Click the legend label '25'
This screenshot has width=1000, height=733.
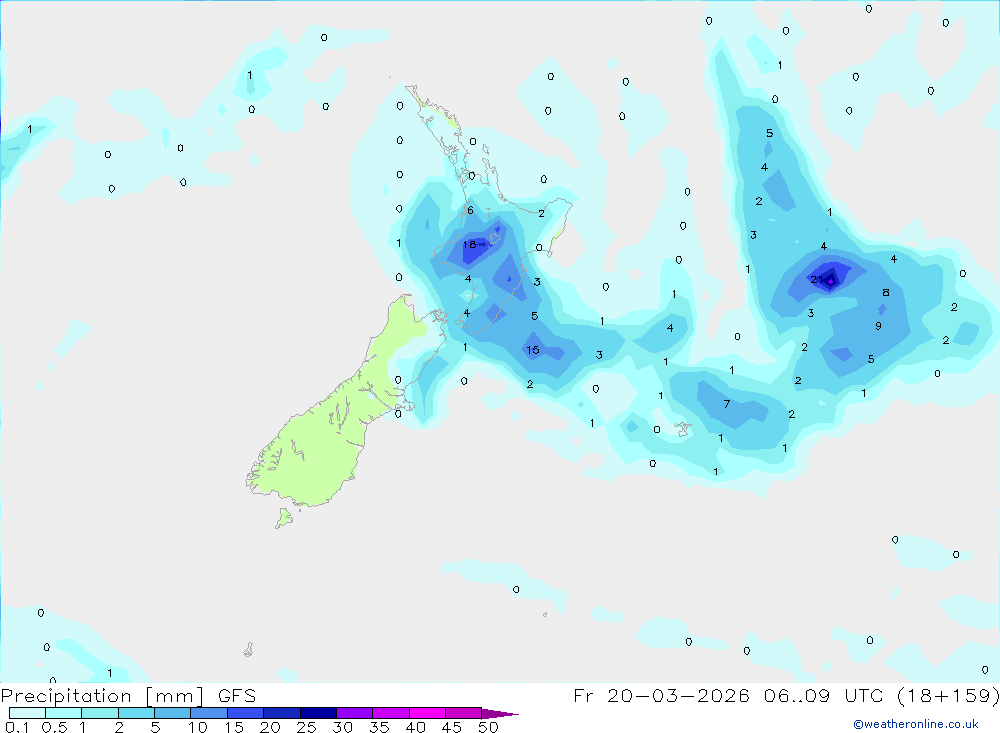coord(306,727)
